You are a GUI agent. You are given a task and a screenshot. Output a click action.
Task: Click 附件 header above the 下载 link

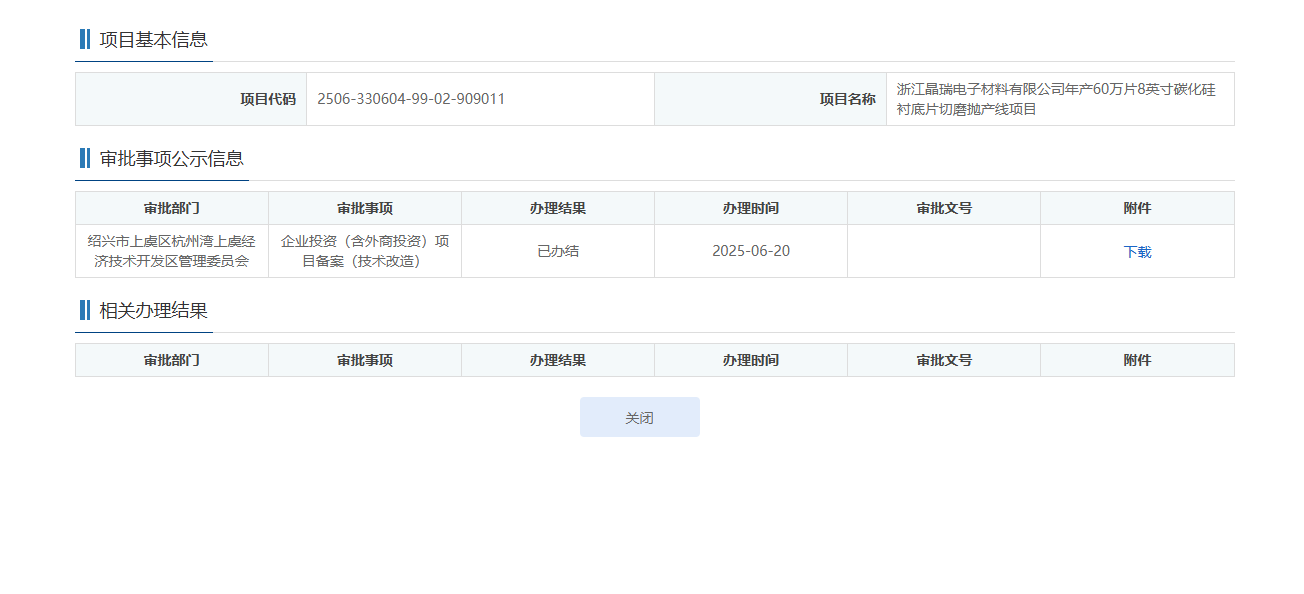pyautogui.click(x=1137, y=209)
